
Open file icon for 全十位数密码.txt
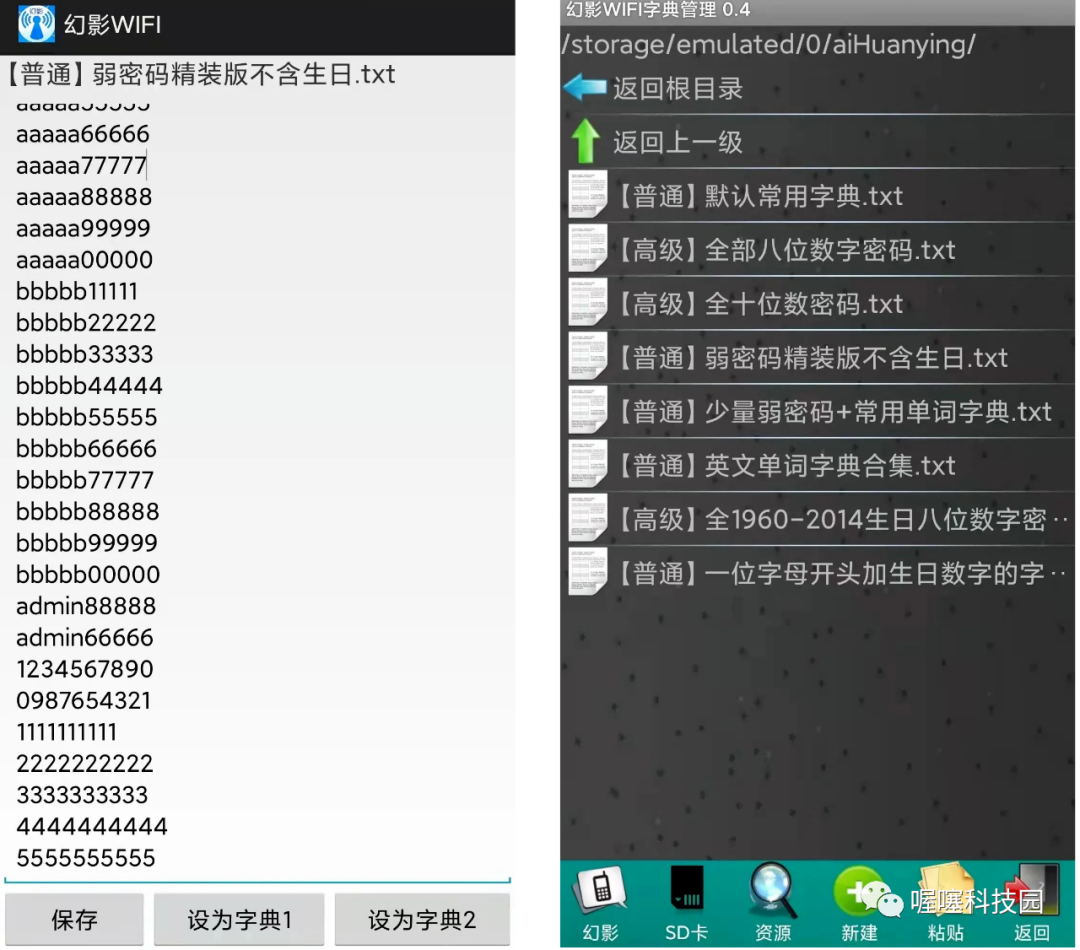tap(588, 303)
